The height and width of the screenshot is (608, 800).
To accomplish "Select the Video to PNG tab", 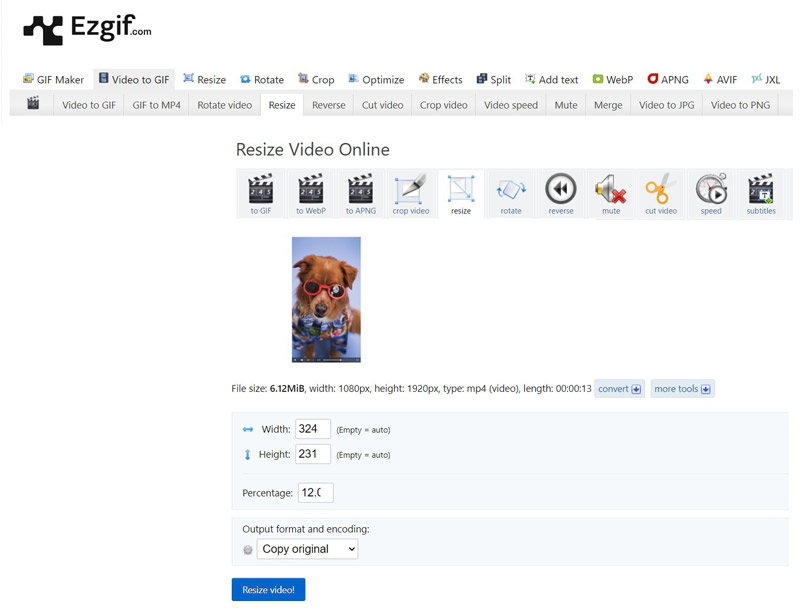I will (x=740, y=105).
